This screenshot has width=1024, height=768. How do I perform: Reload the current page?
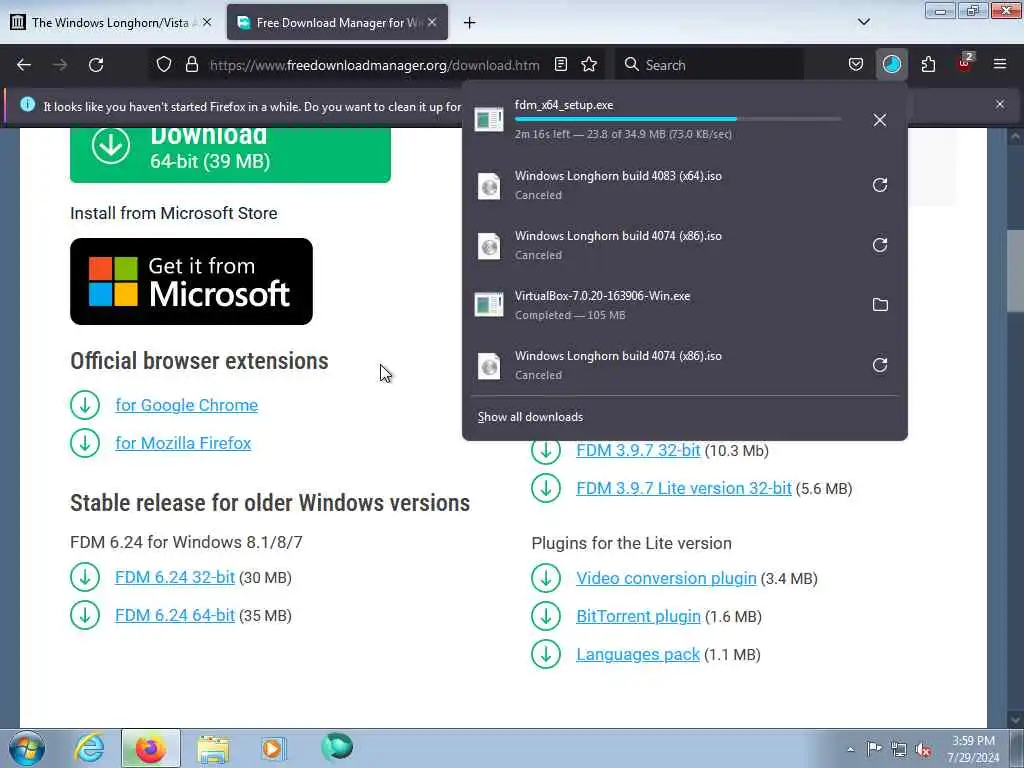[96, 65]
